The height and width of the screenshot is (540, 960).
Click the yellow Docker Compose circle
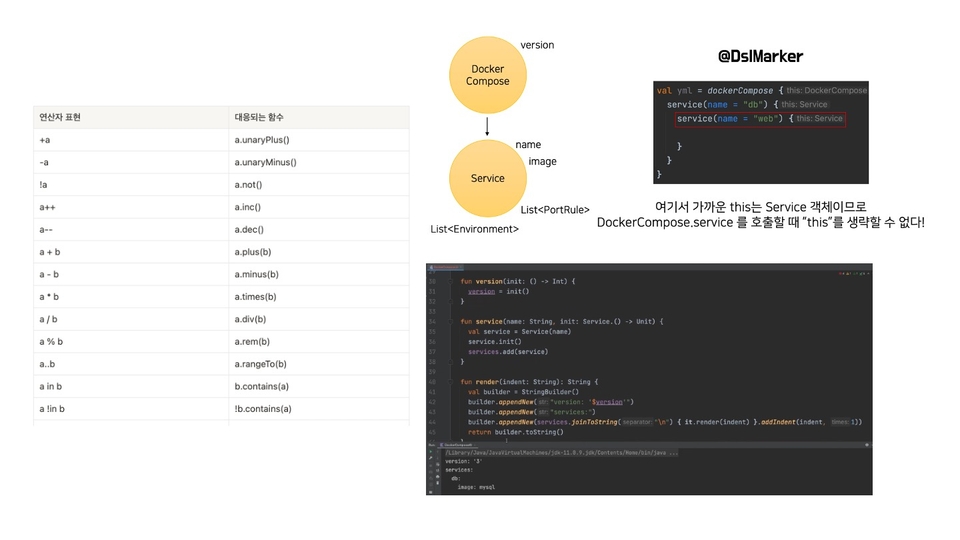[x=487, y=75]
